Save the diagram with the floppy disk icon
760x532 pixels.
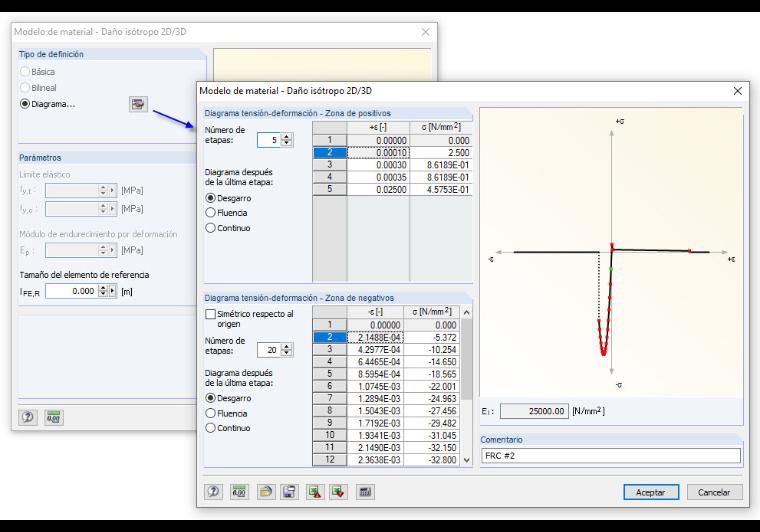(x=289, y=492)
